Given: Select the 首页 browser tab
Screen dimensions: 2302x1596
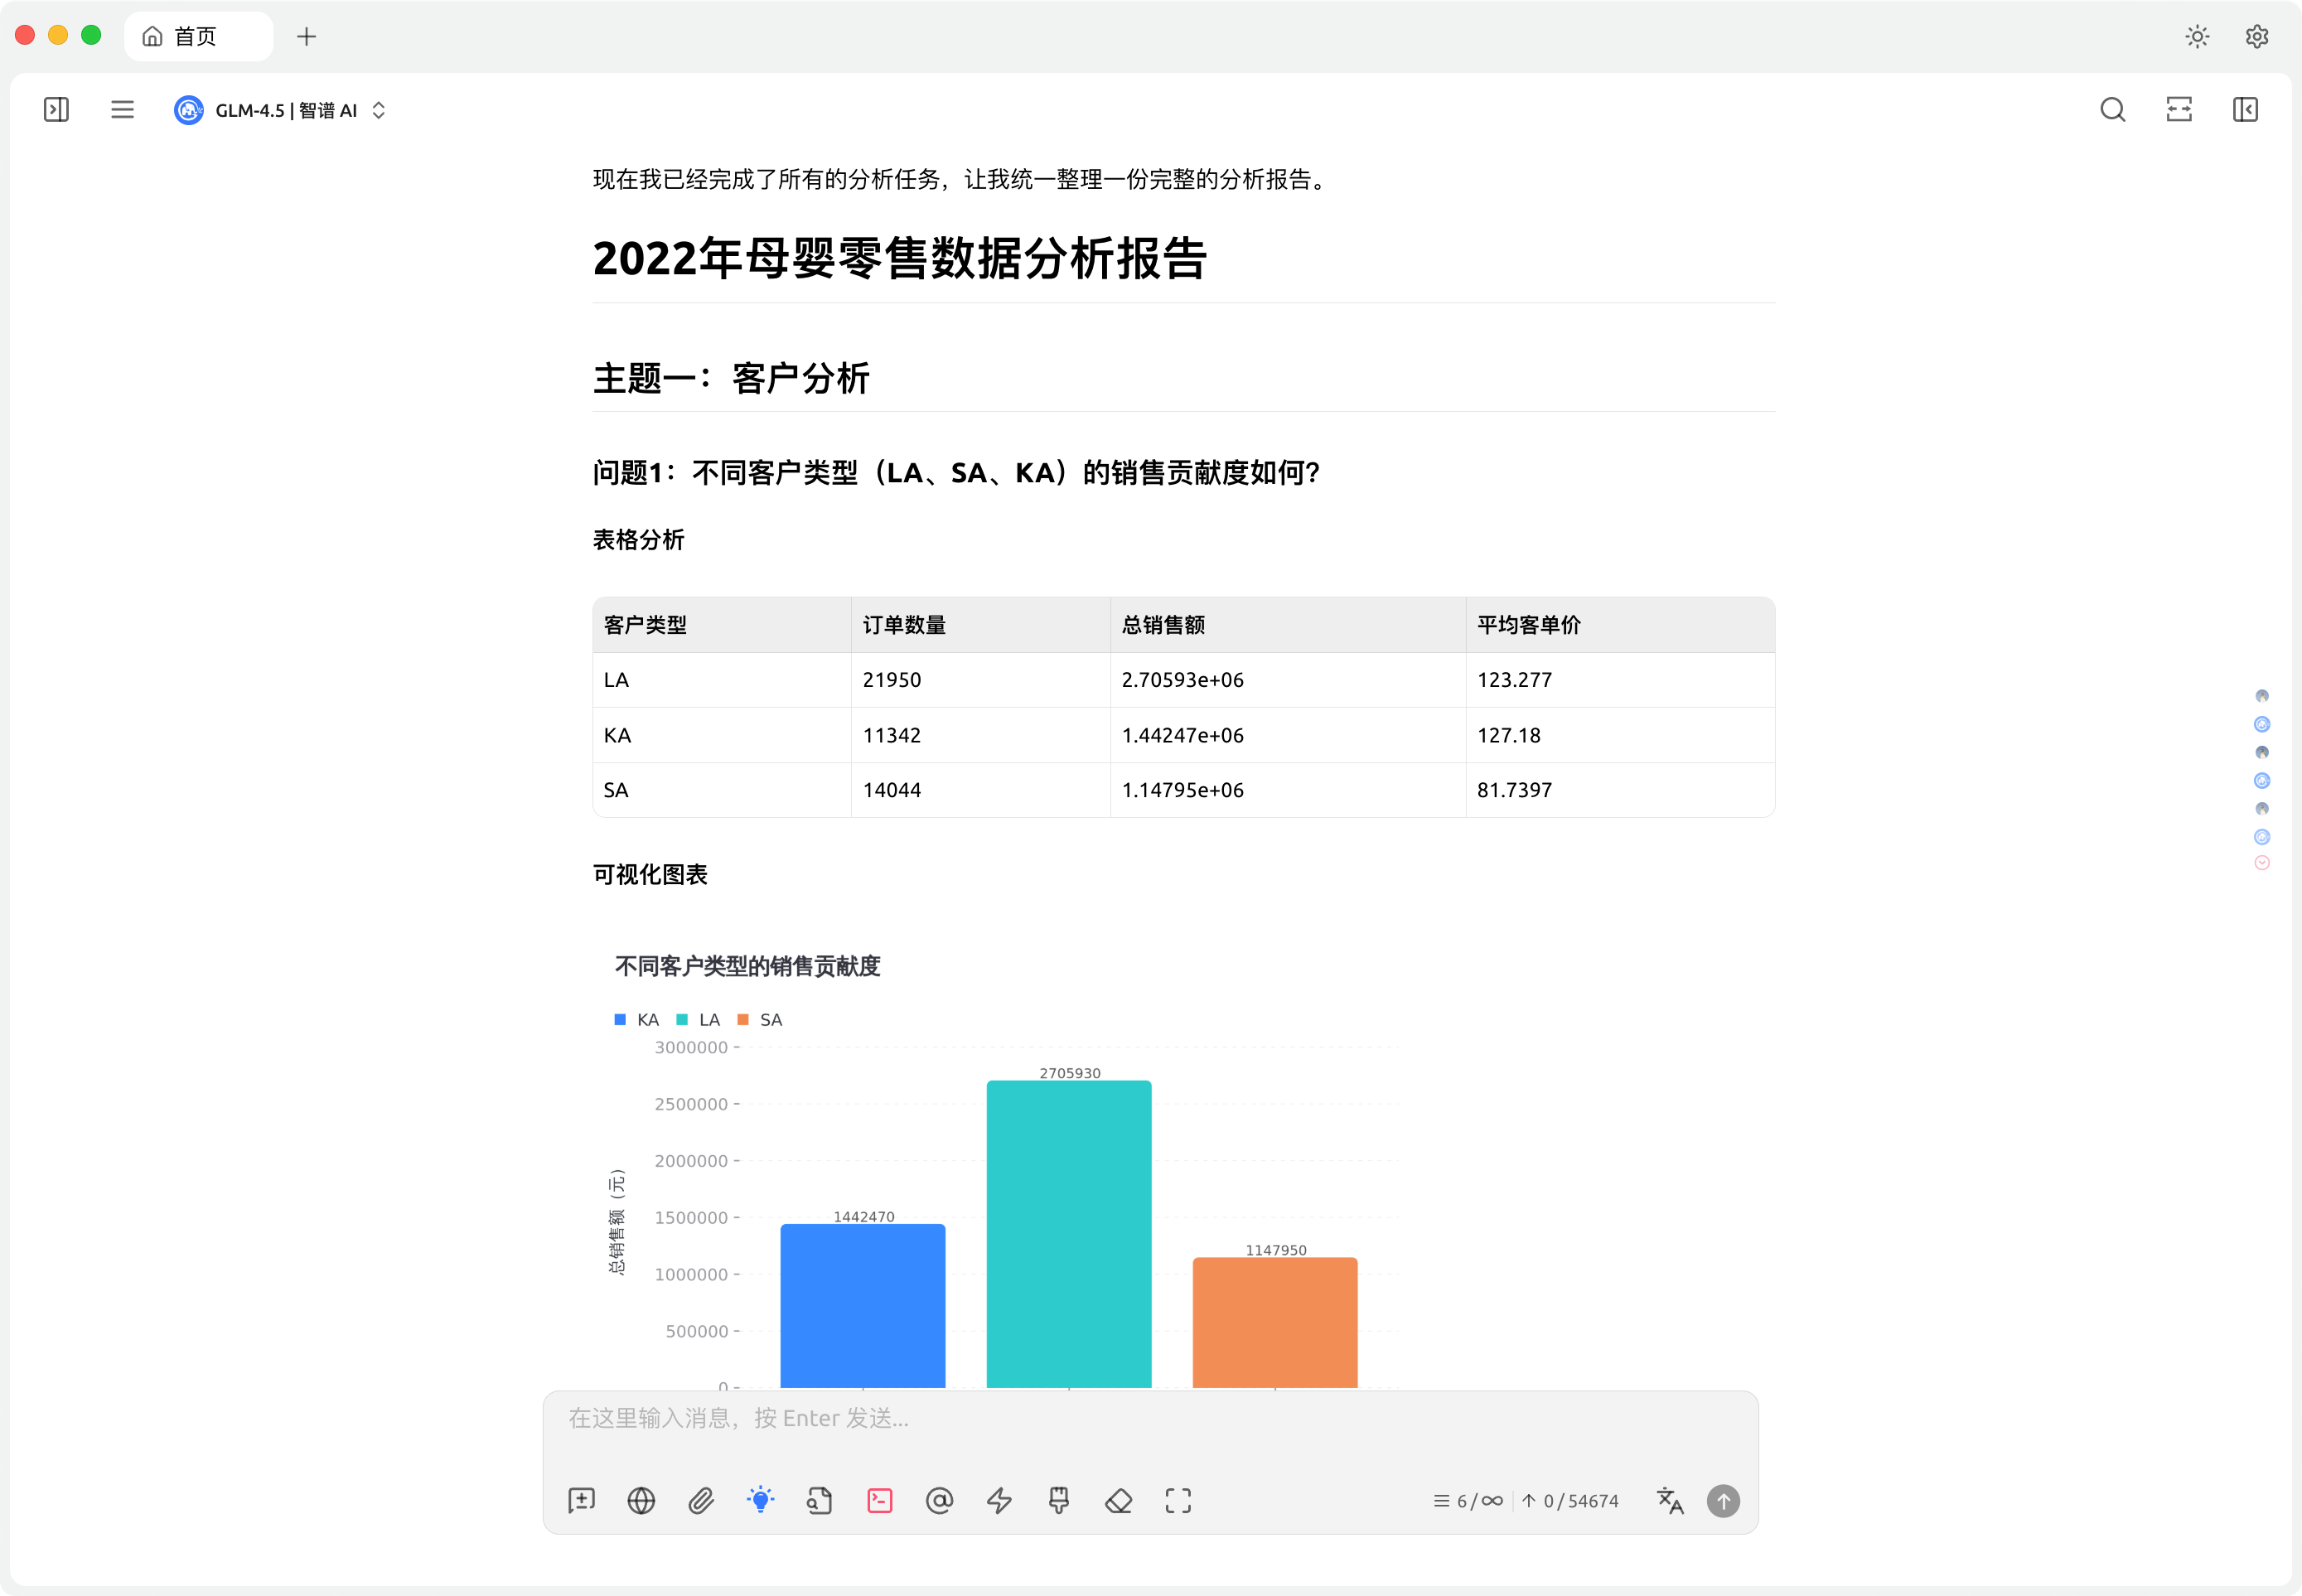Looking at the screenshot, I should click(x=198, y=35).
